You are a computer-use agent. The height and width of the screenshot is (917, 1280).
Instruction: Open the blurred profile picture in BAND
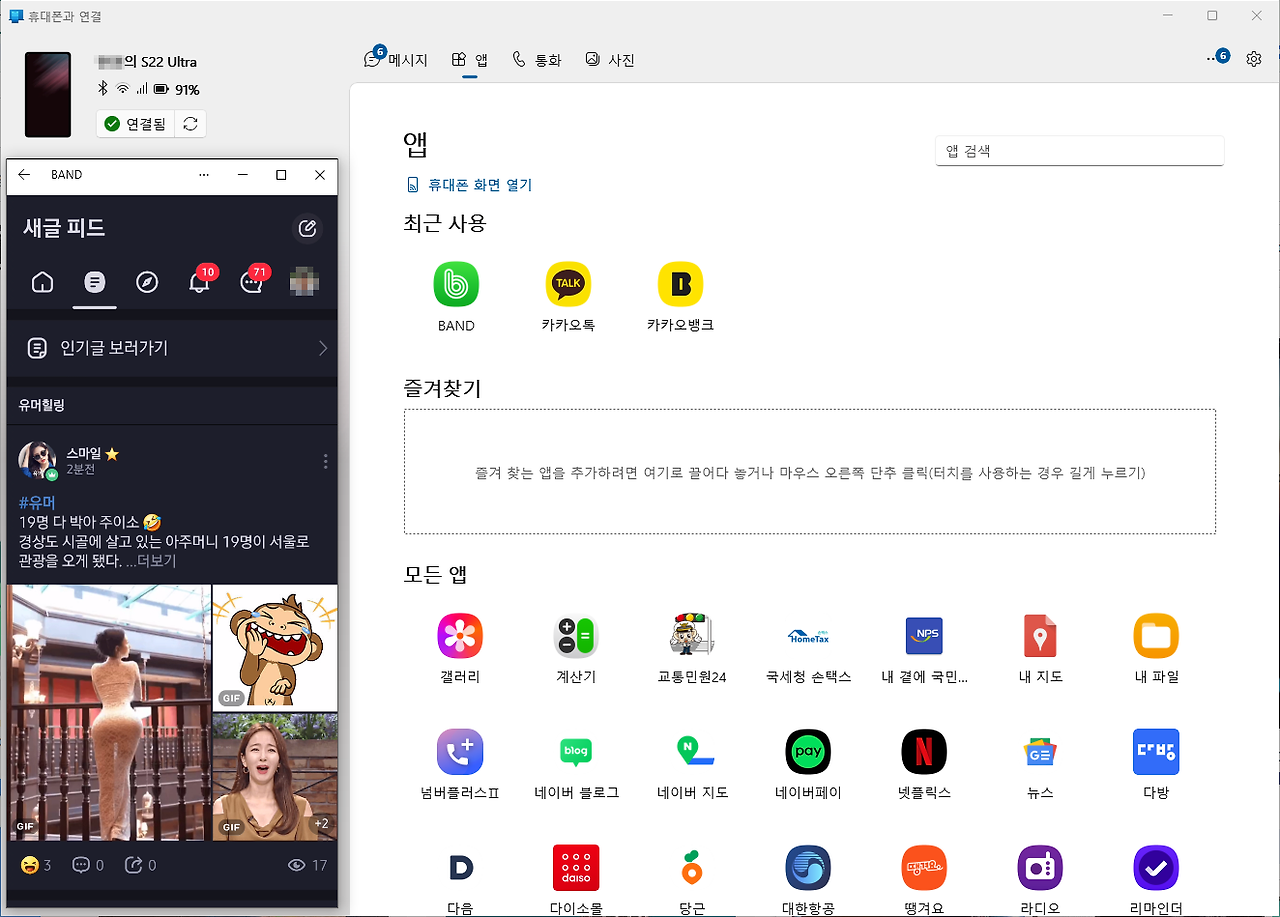pyautogui.click(x=304, y=283)
